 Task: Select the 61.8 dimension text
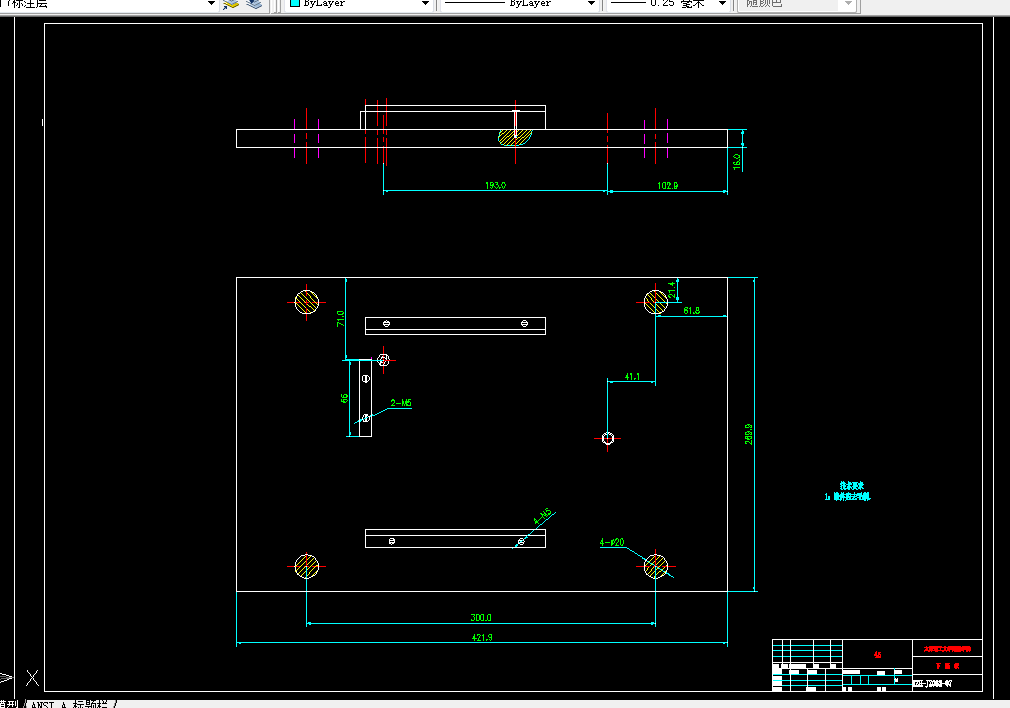[691, 311]
